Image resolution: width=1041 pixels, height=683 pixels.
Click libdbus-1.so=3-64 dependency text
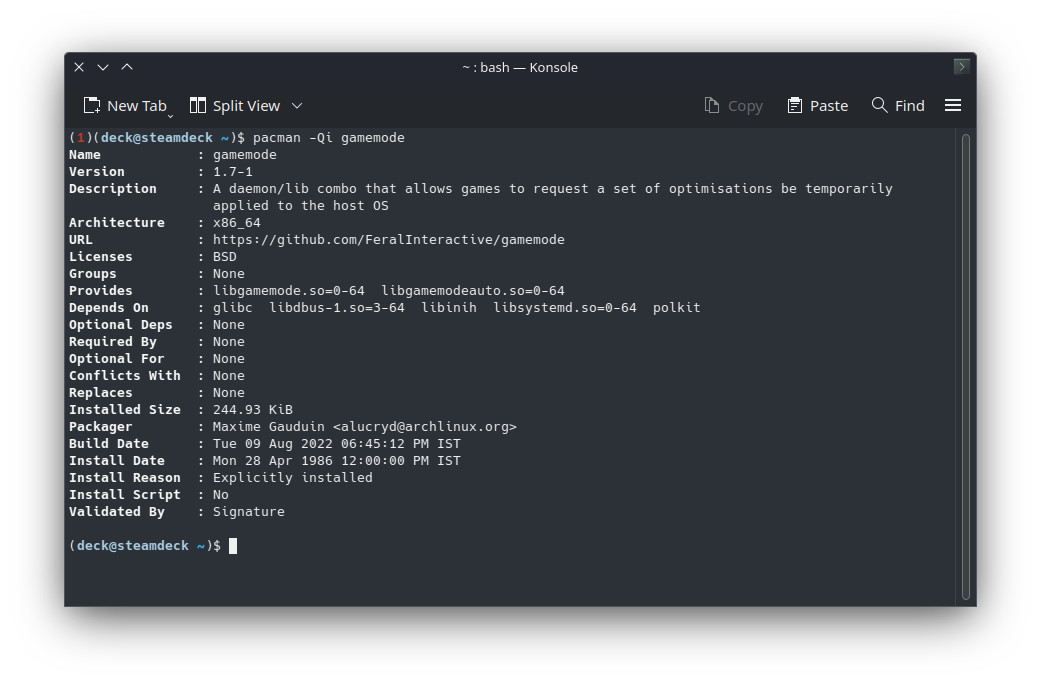[337, 308]
